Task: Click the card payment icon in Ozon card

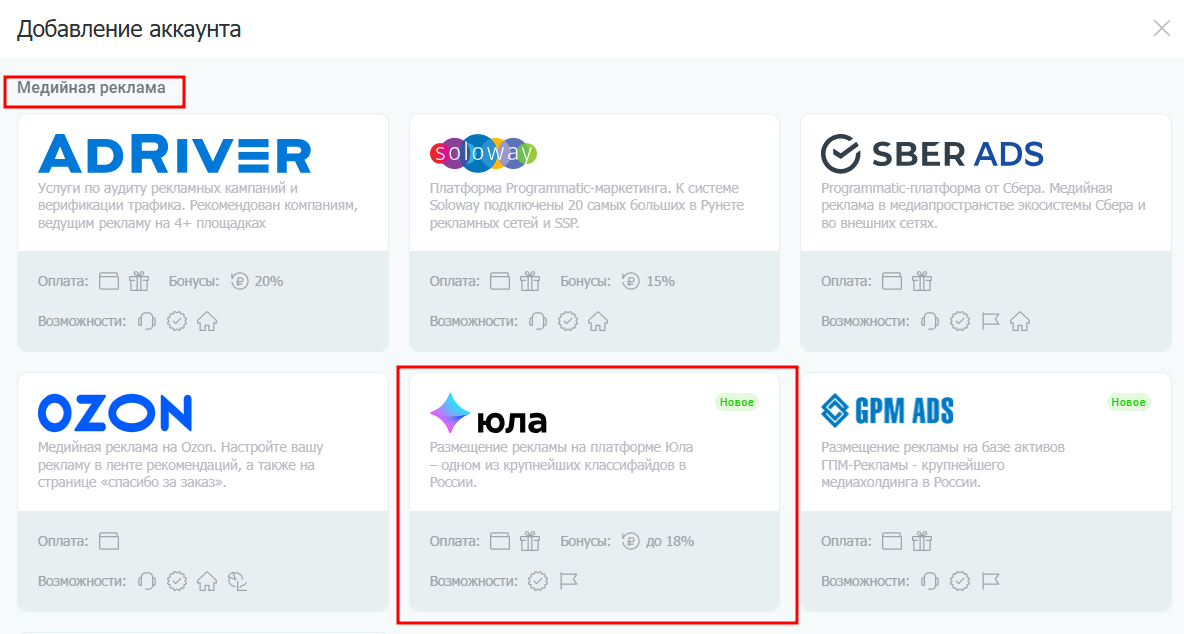Action: (x=109, y=541)
